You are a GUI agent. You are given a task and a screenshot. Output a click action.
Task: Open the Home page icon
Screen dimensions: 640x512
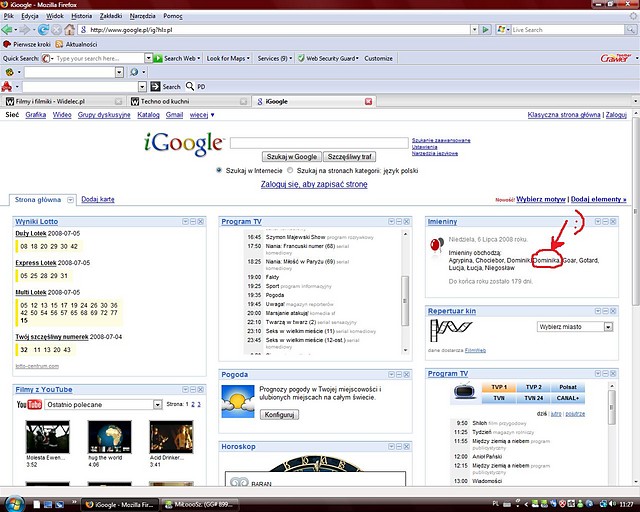click(x=69, y=29)
